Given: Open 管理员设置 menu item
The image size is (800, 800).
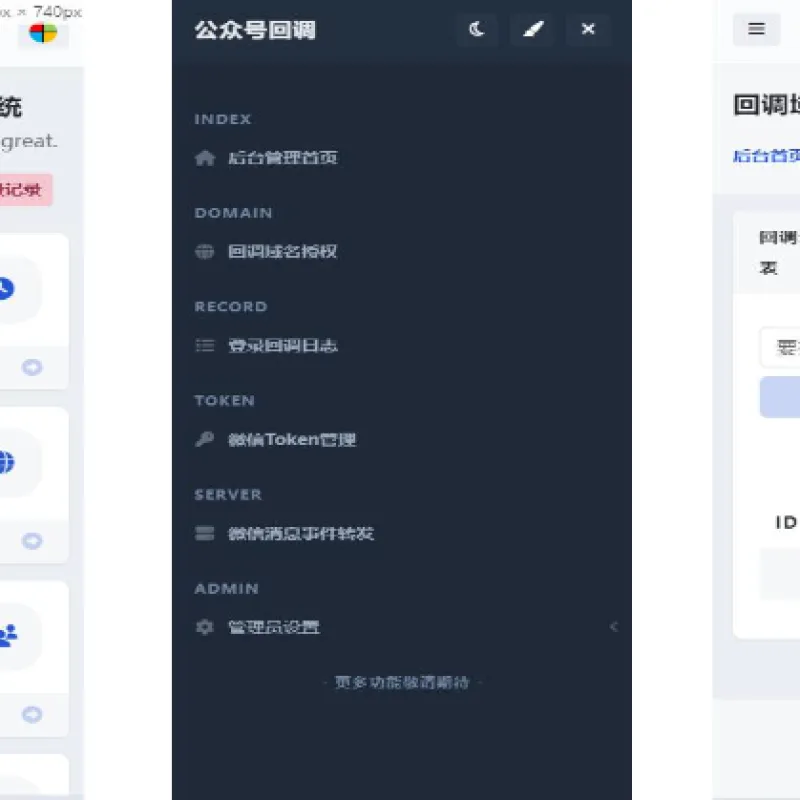Looking at the screenshot, I should point(273,627).
